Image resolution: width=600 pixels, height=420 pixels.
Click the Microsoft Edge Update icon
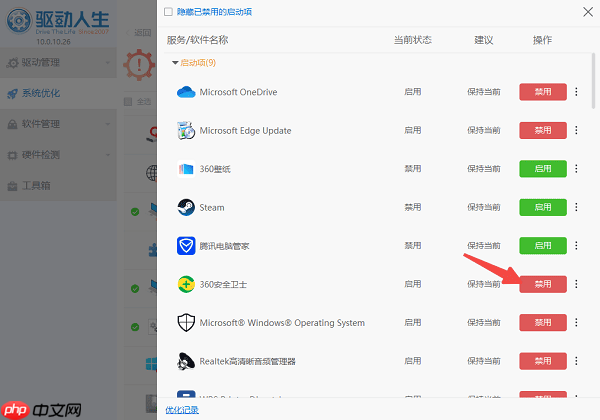point(186,130)
